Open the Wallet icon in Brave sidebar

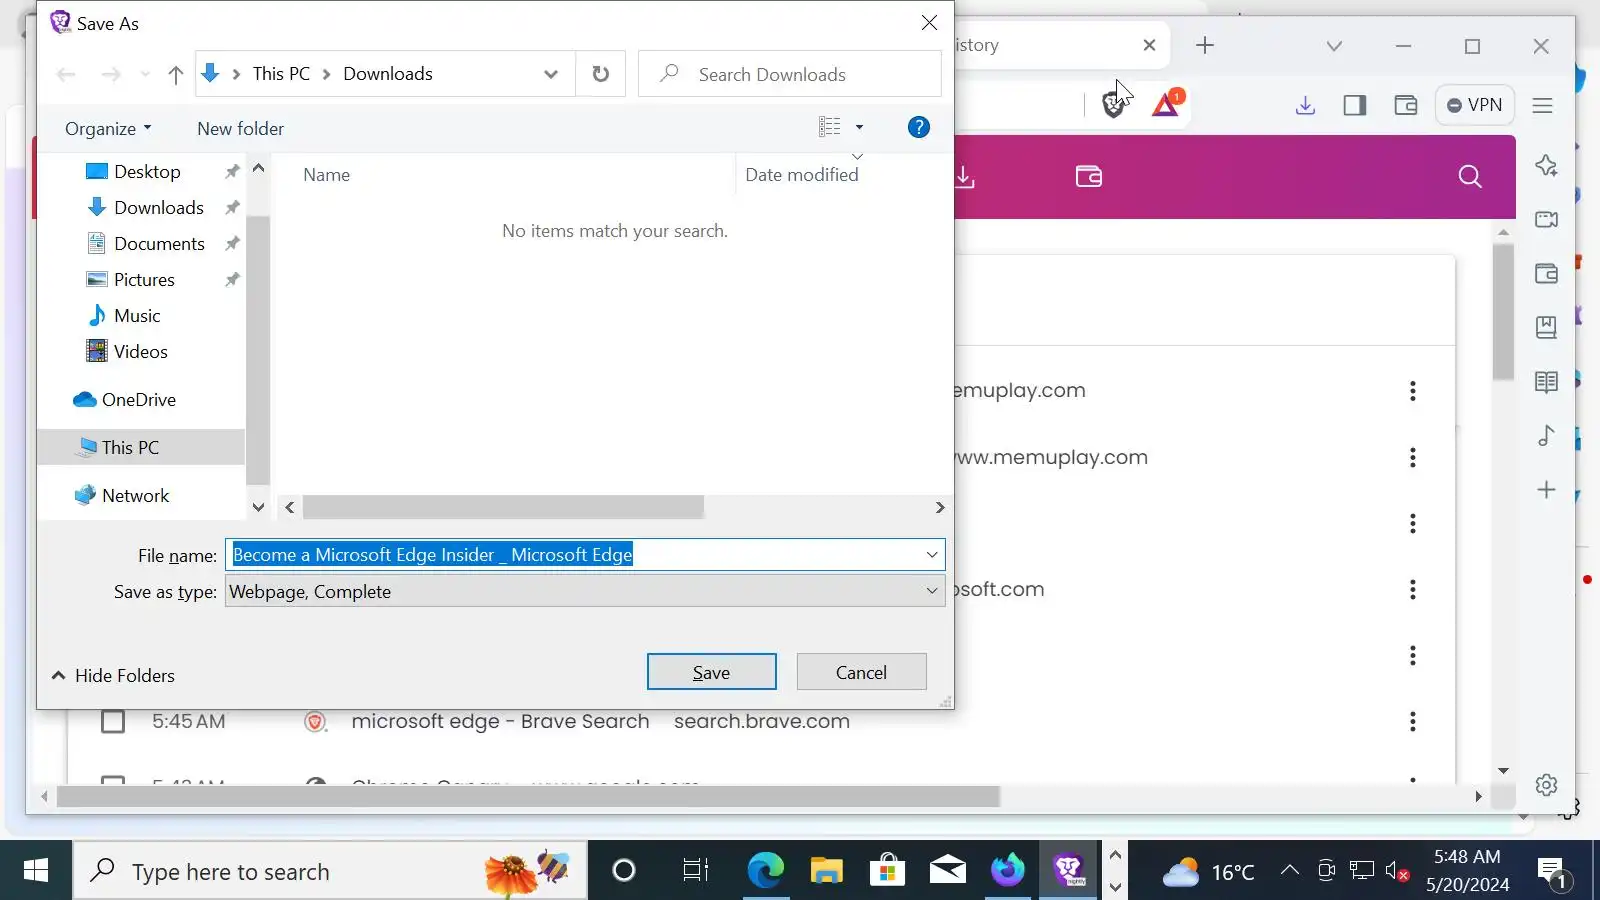1547,273
